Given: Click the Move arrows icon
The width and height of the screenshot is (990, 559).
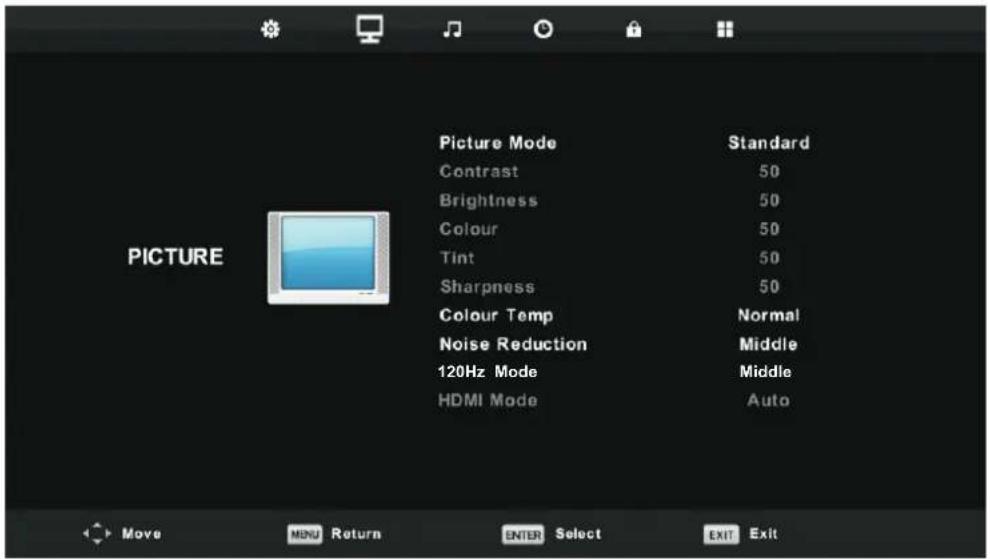Looking at the screenshot, I should 97,534.
